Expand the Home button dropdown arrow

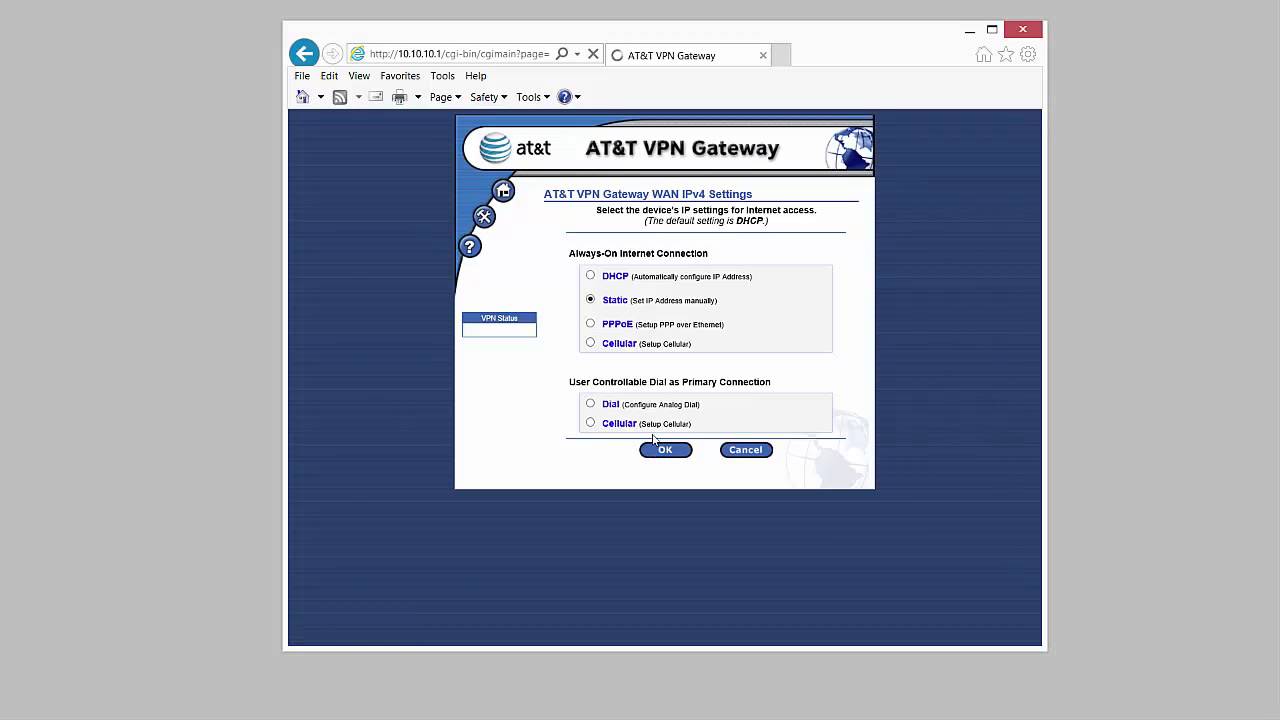click(321, 97)
